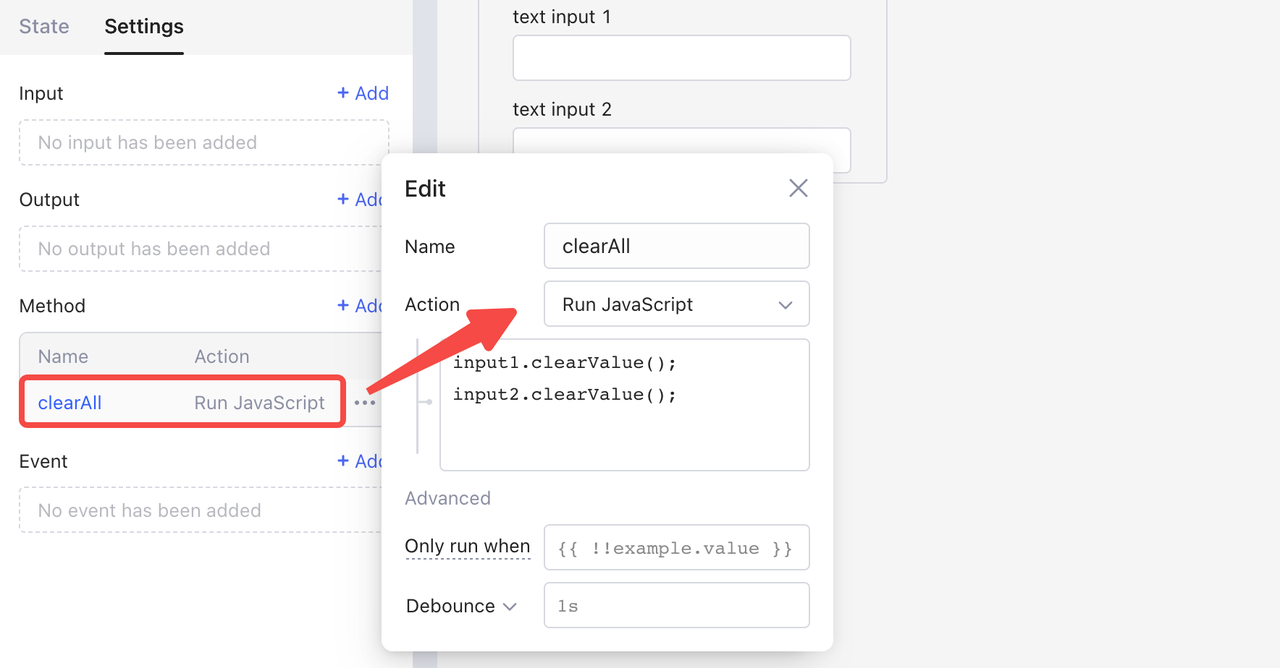Screen dimensions: 1280x668
Task: Click the text input 1 field
Action: [x=681, y=58]
